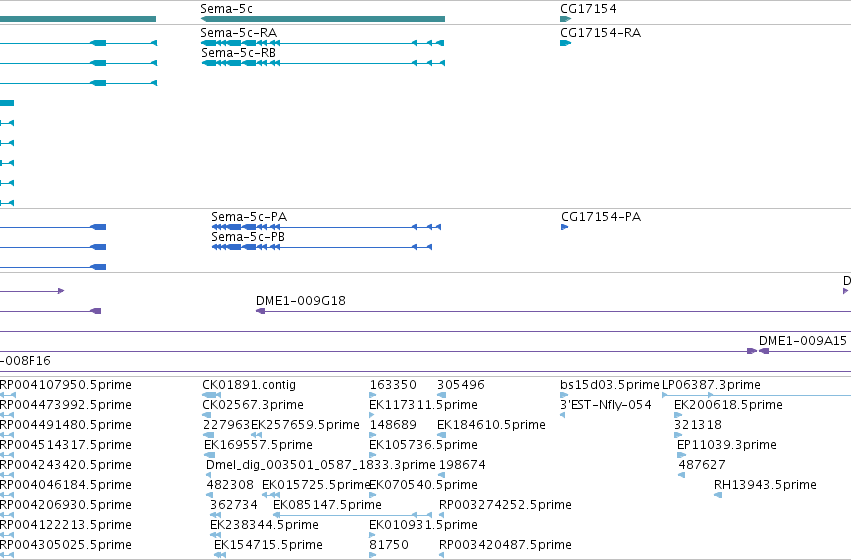Select the 3'EST-Nfly-054 label

click(x=606, y=405)
